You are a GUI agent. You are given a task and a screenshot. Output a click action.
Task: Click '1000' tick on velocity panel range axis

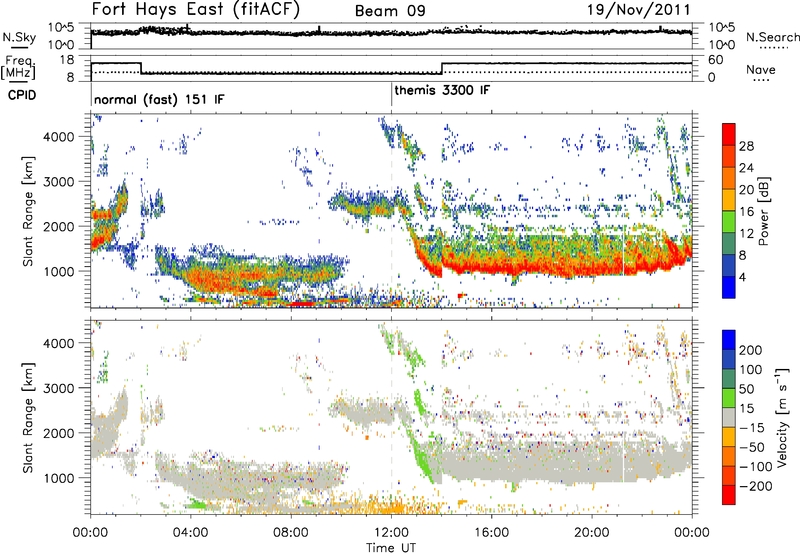[59, 478]
